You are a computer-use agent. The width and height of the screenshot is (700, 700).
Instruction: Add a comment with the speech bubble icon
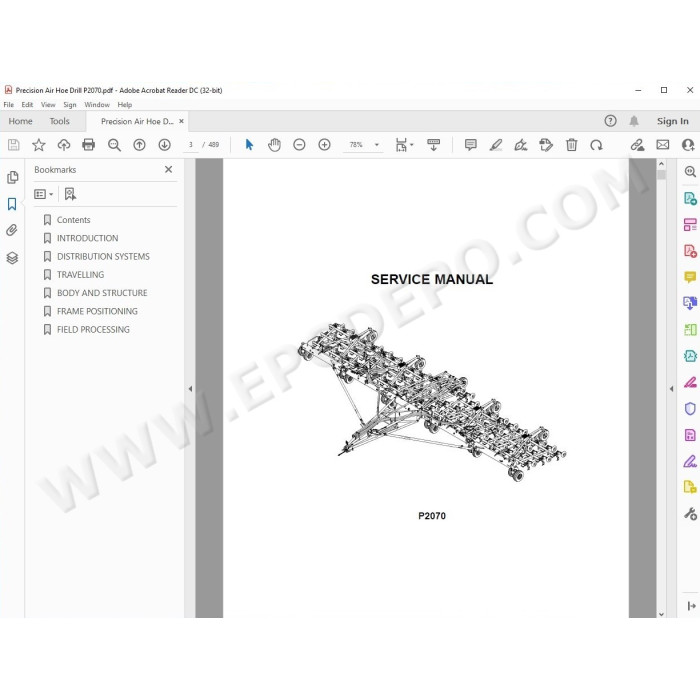point(471,145)
